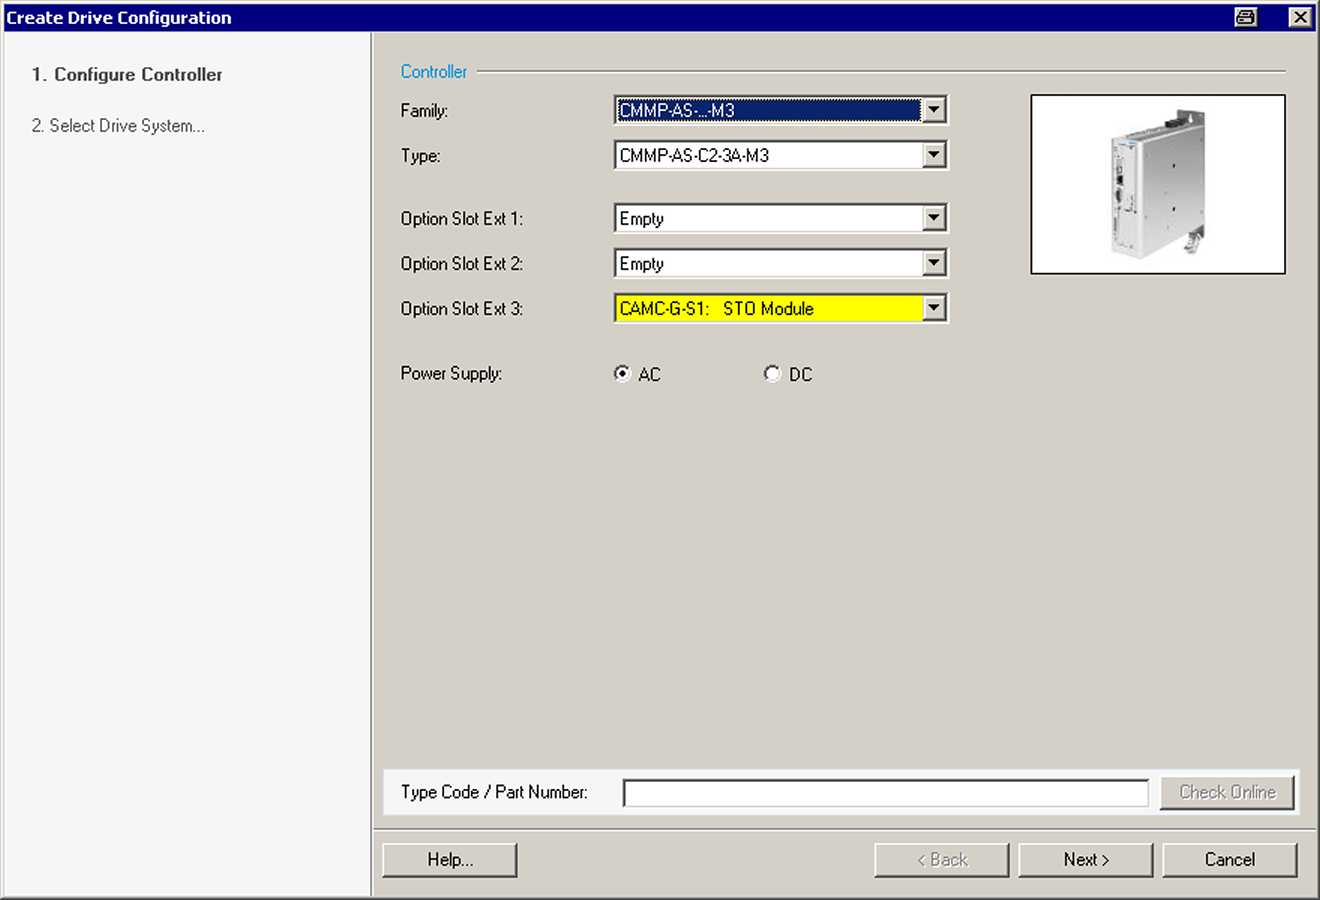Click the Back button
Image resolution: width=1320 pixels, height=900 pixels.
pyautogui.click(x=942, y=860)
